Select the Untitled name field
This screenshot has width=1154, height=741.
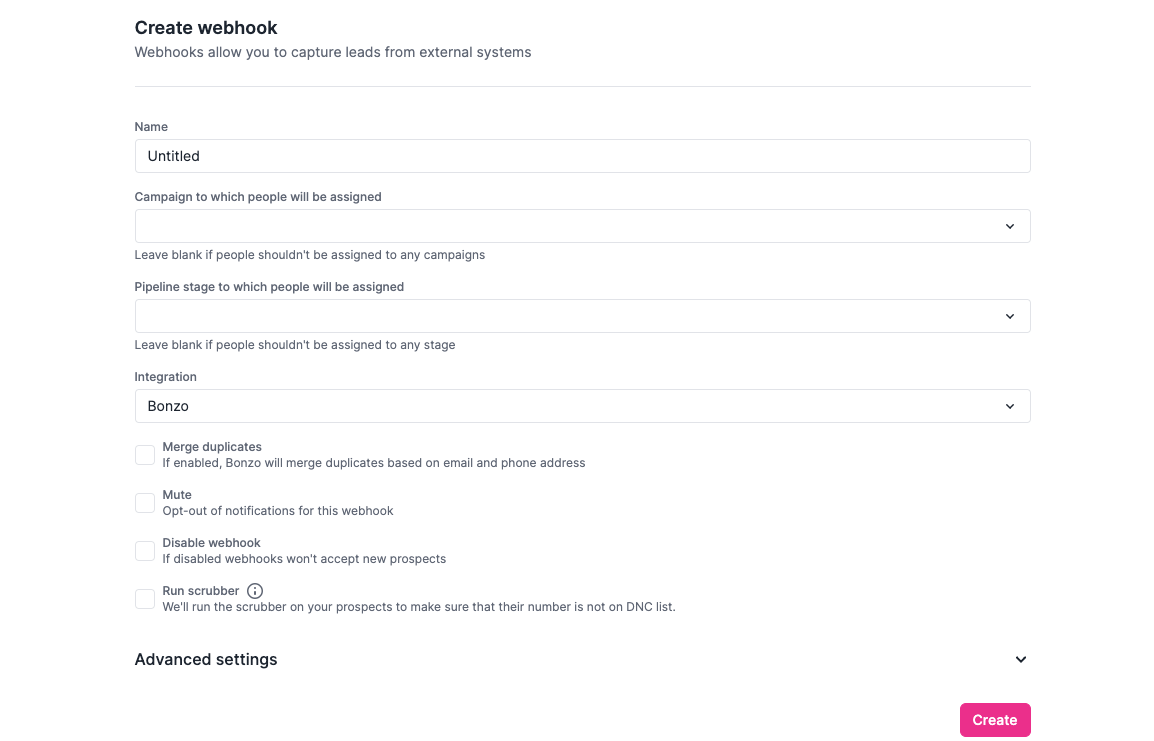pyautogui.click(x=582, y=156)
